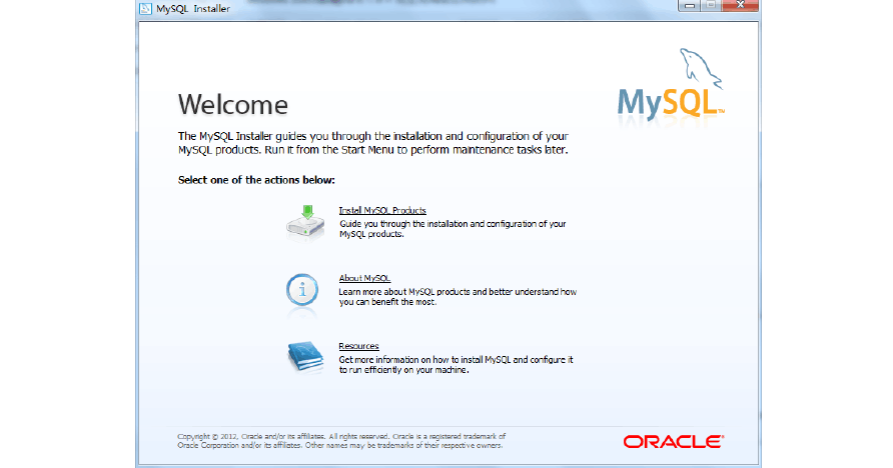Click the Resources blue books icon
Screen dimensions: 893x468
[305, 356]
